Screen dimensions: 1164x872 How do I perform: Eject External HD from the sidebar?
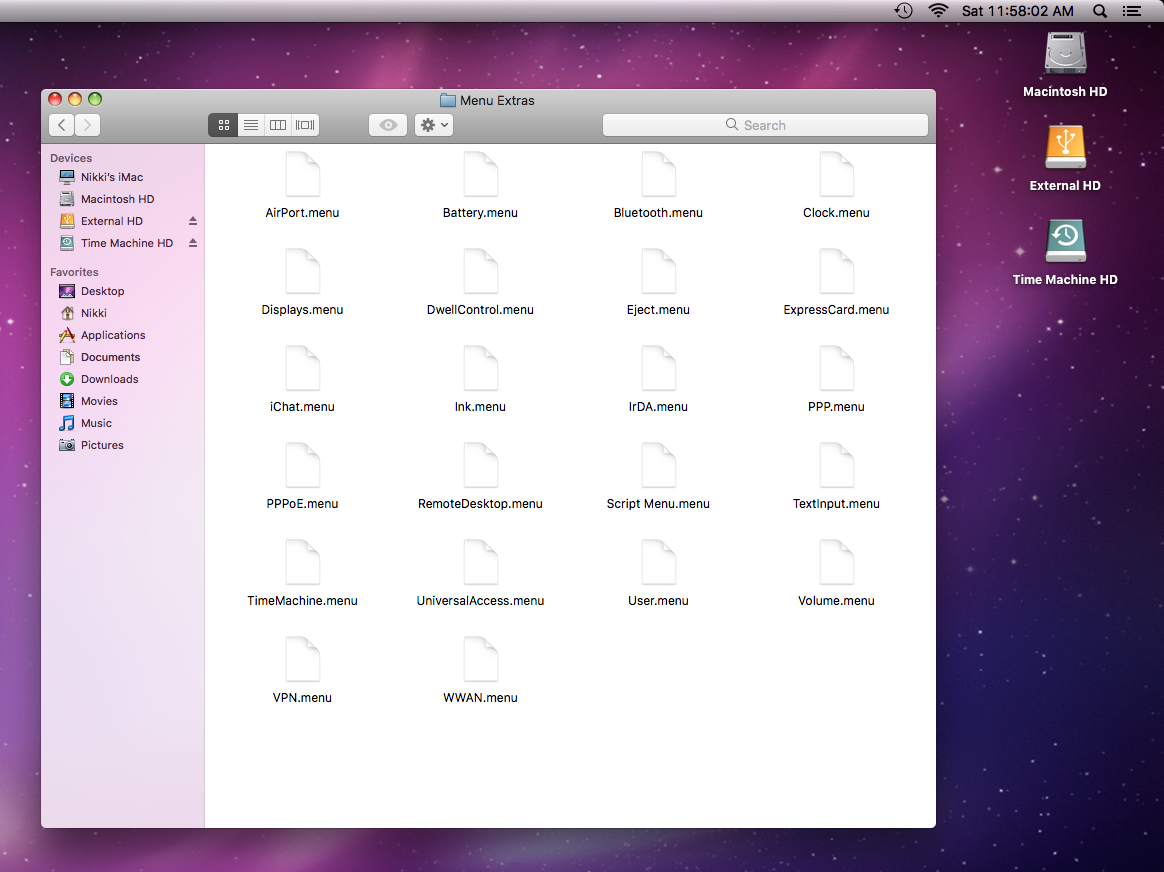click(193, 221)
